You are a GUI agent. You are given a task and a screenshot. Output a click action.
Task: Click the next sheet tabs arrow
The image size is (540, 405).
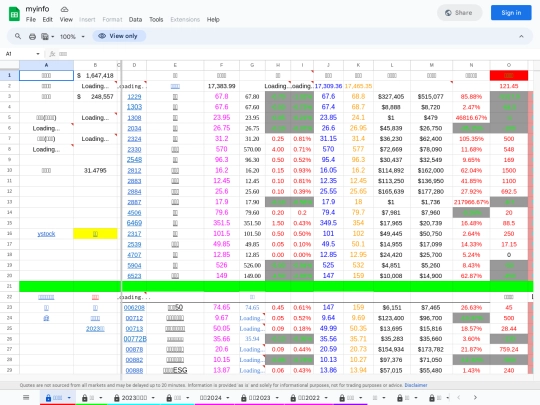click(x=475, y=397)
